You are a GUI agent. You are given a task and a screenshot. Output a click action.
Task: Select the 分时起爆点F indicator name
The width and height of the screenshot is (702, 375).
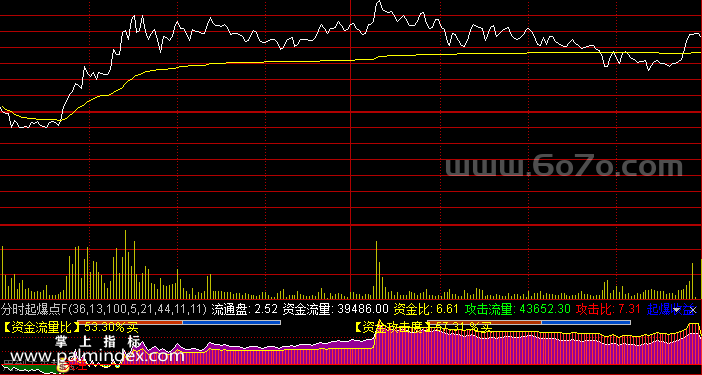pyautogui.click(x=34, y=309)
